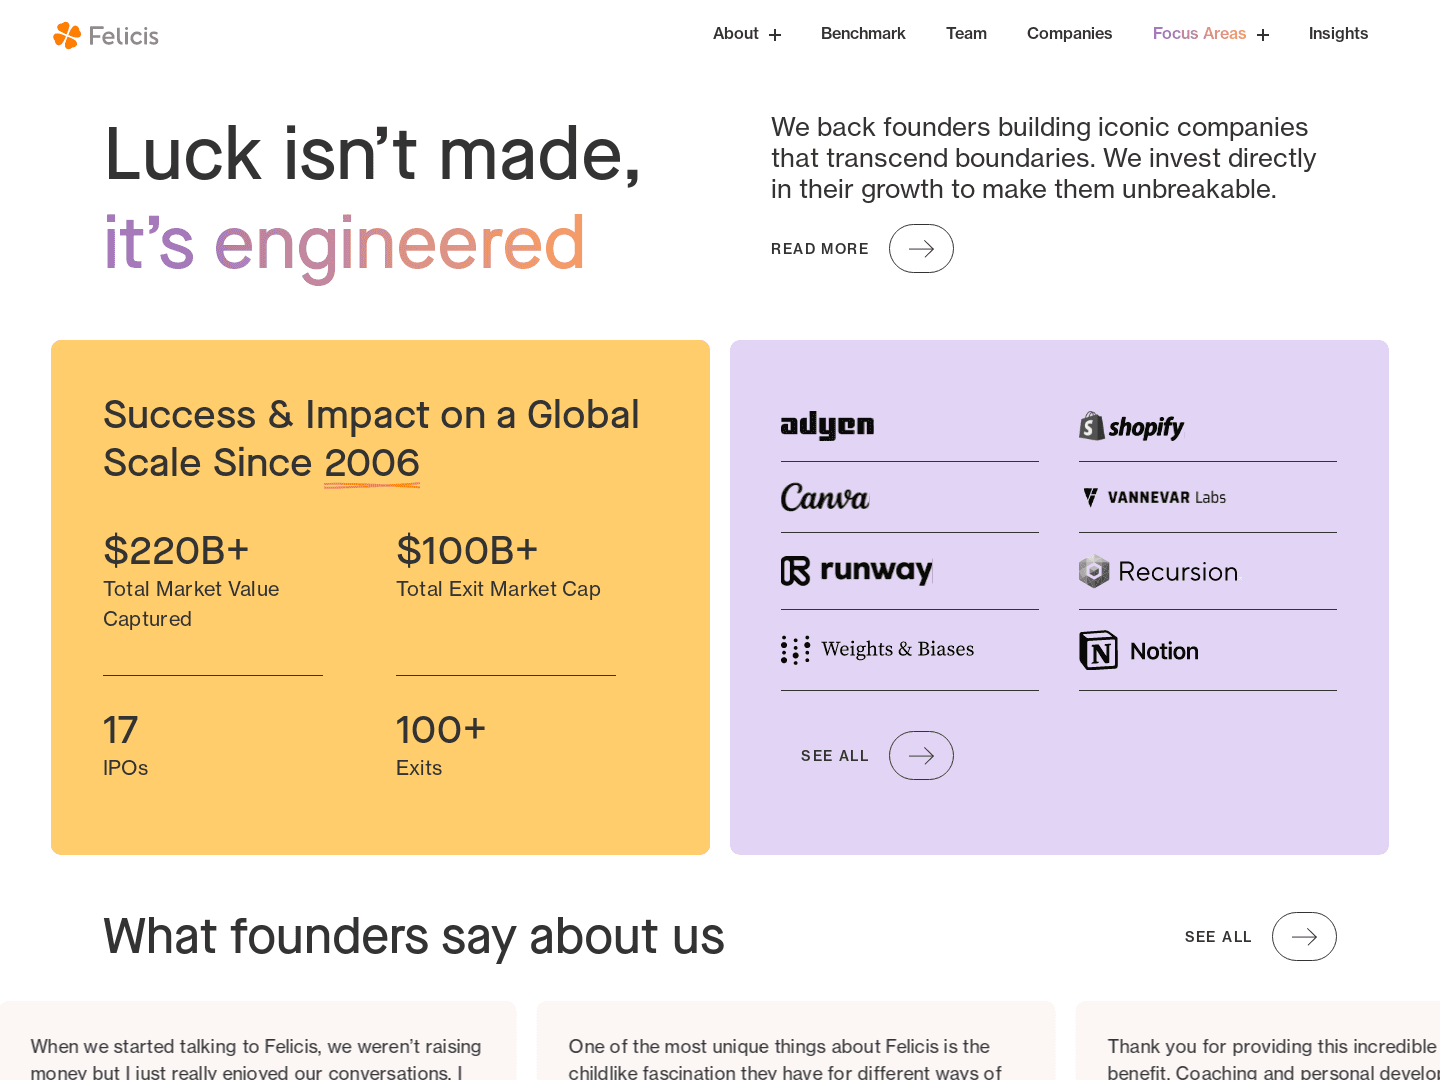Click the Felicis clover logo
Viewport: 1440px width, 1080px height.
[67, 35]
